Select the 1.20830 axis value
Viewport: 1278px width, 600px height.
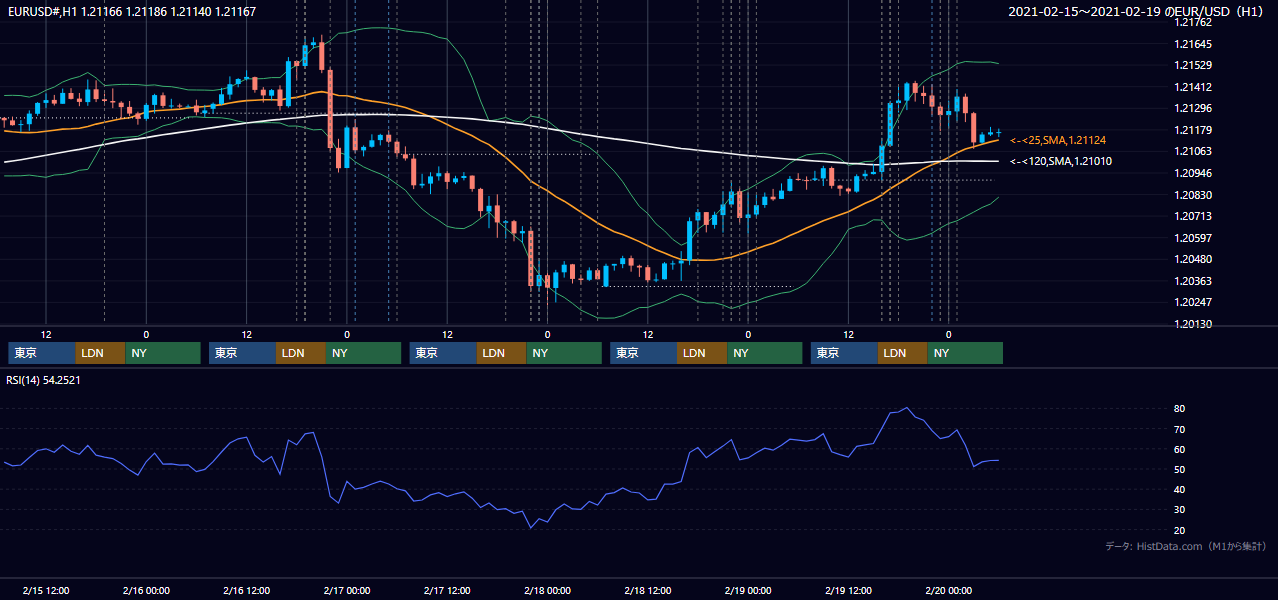click(1194, 195)
